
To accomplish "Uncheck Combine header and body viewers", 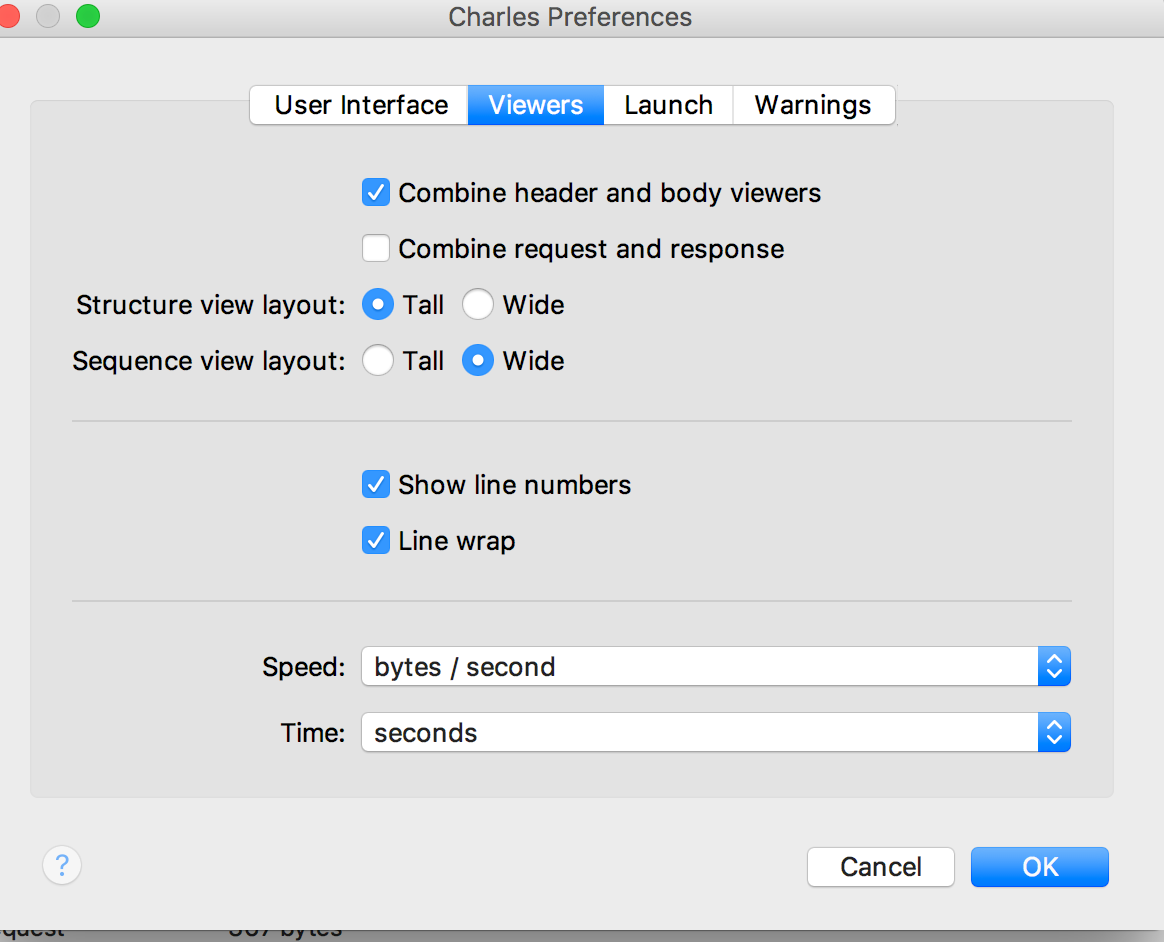I will (376, 192).
